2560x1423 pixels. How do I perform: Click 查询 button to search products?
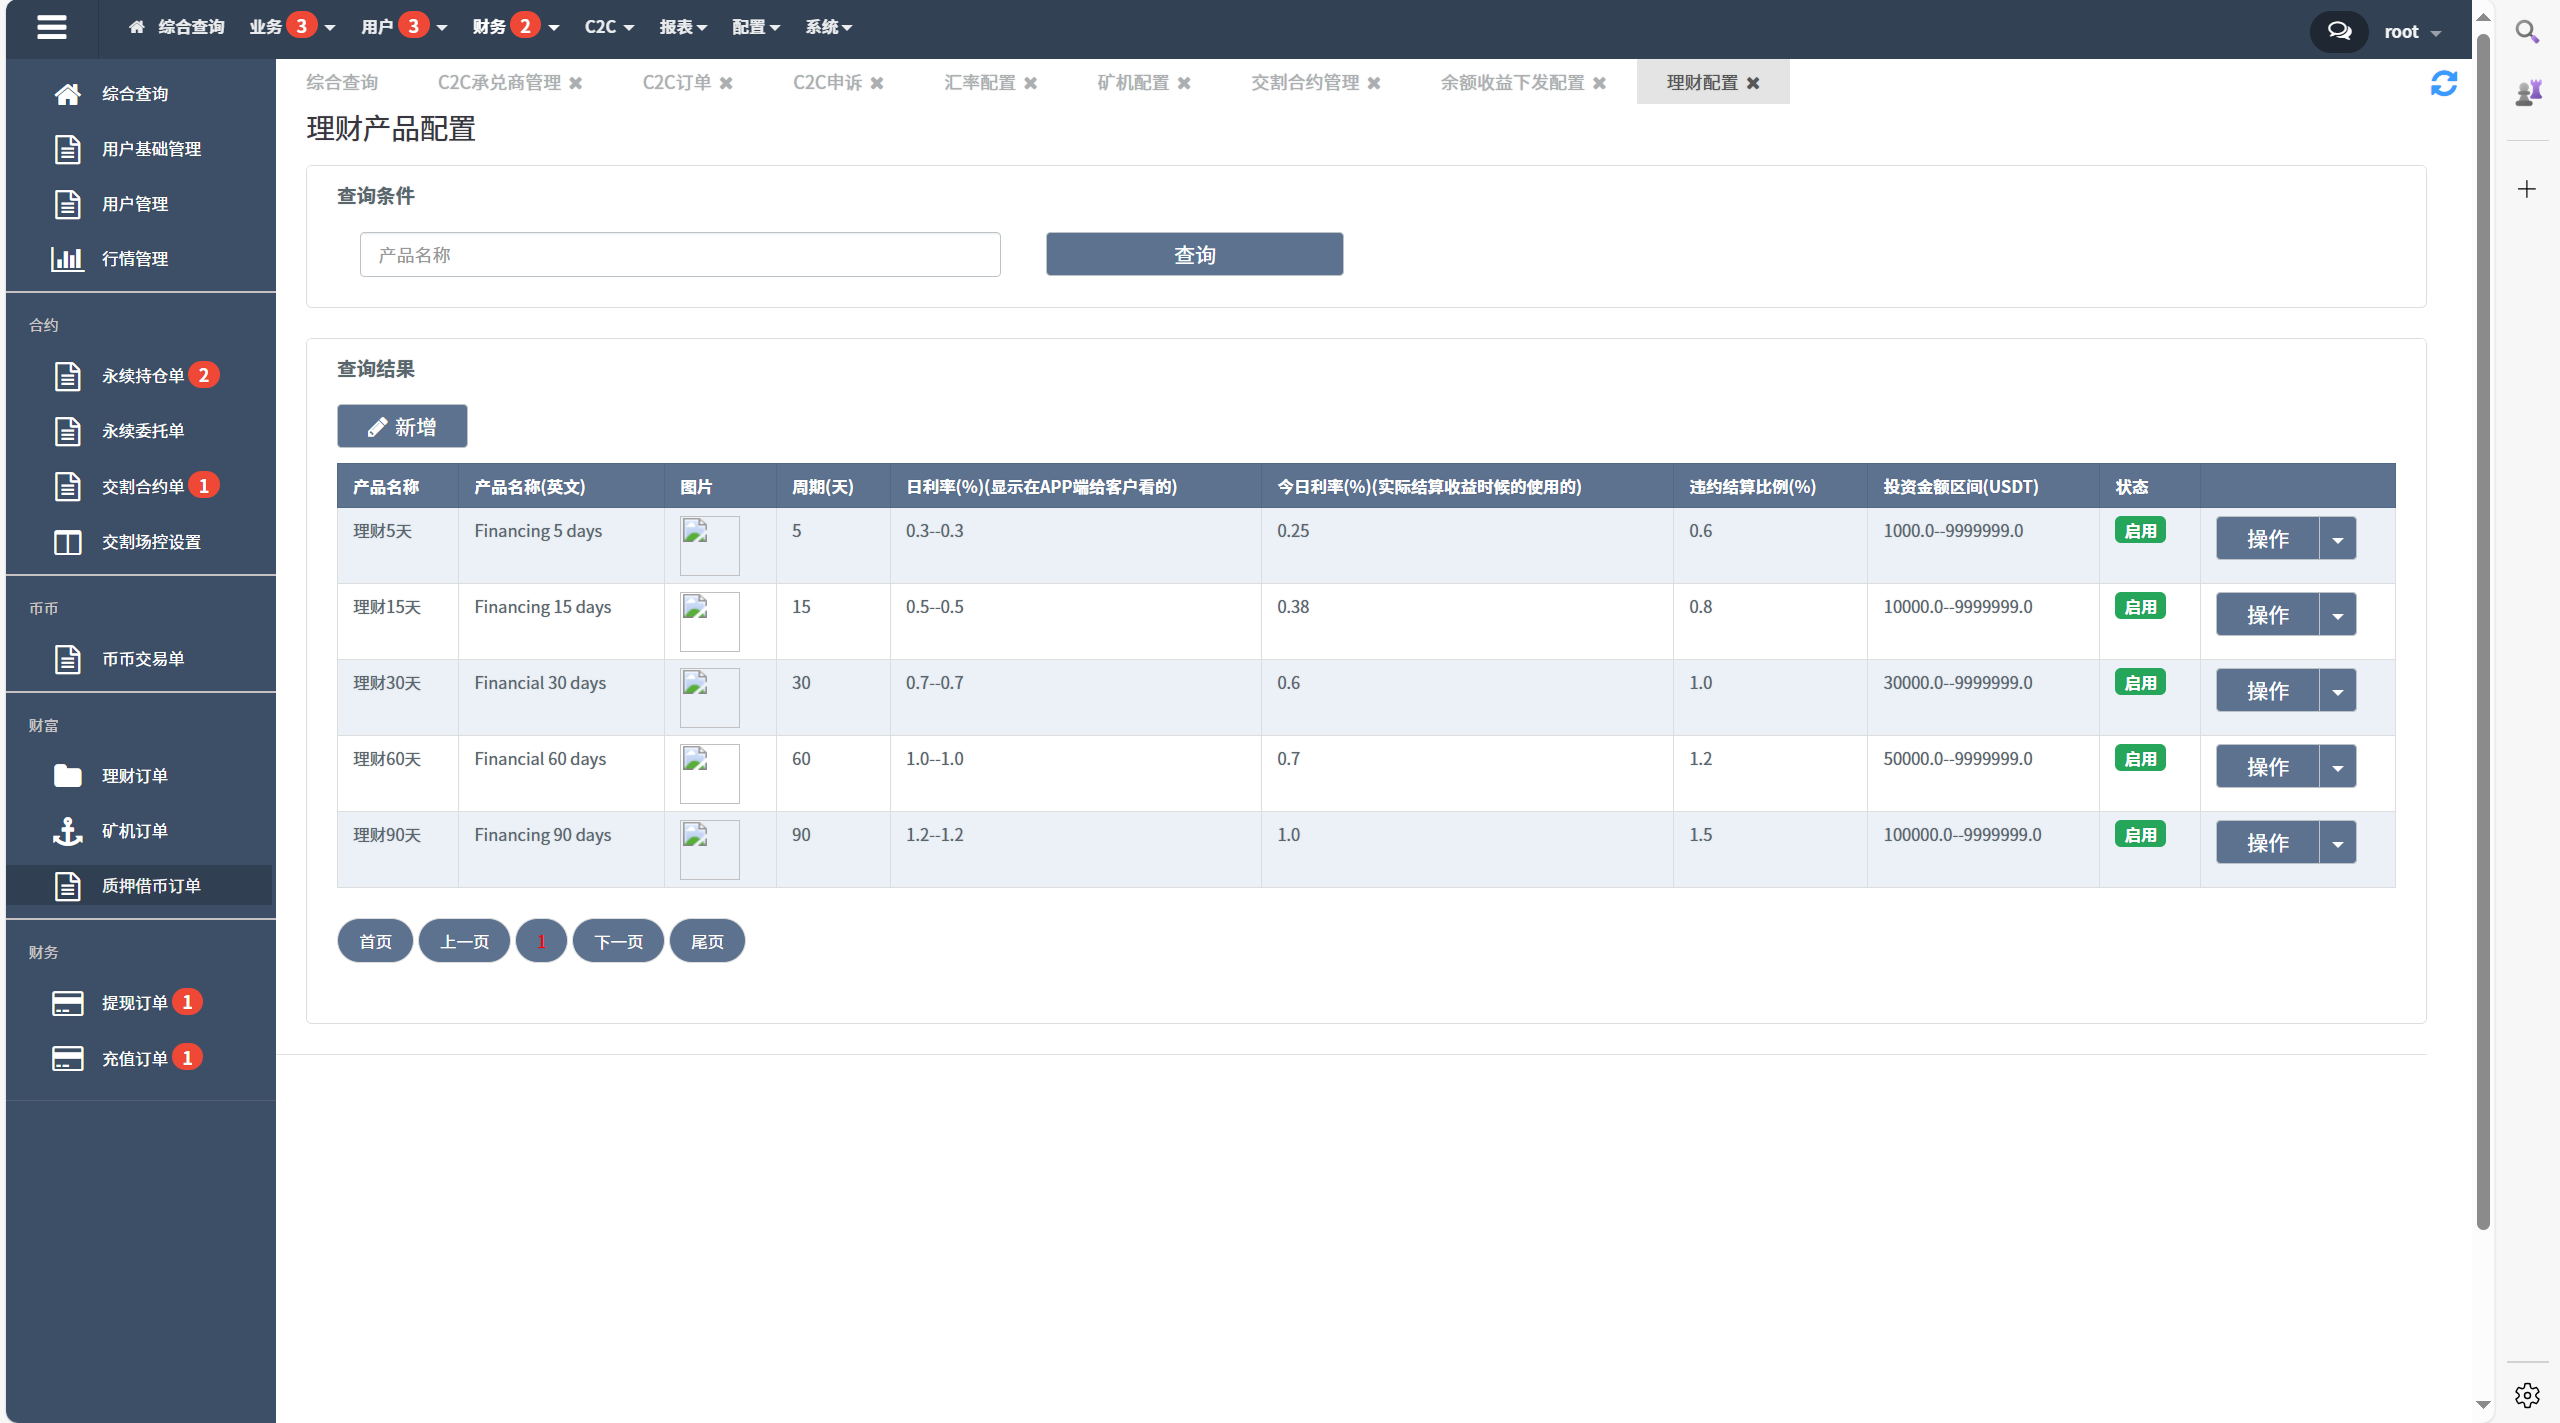(x=1193, y=254)
